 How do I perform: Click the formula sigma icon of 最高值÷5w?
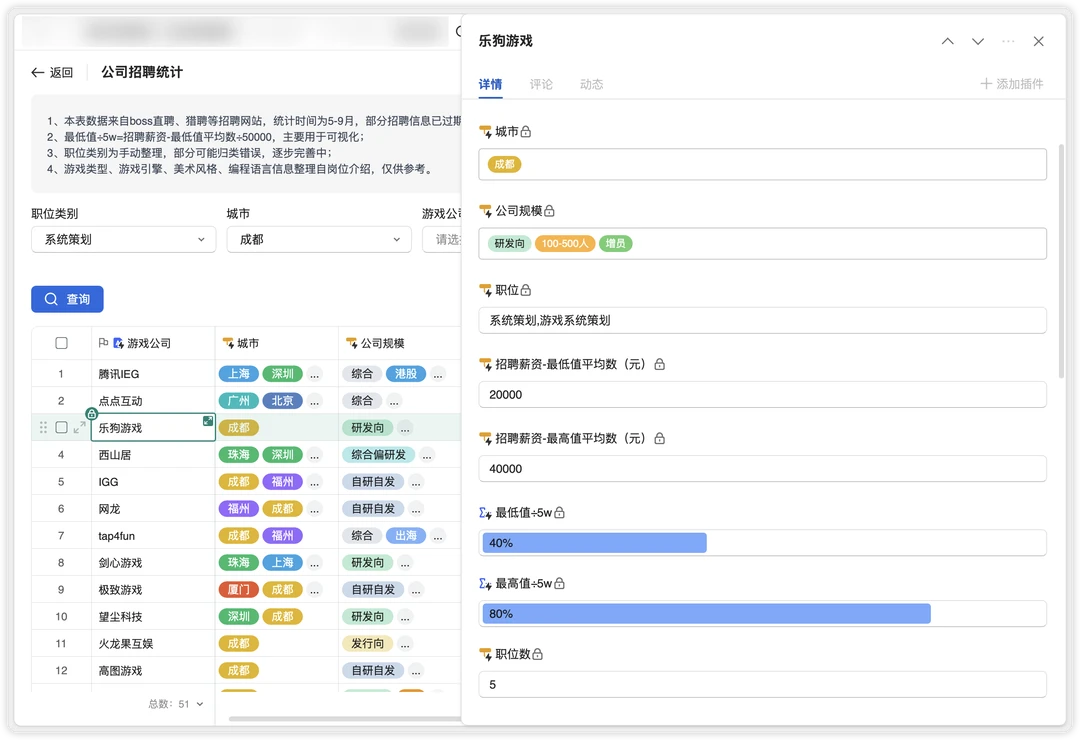pyautogui.click(x=485, y=584)
